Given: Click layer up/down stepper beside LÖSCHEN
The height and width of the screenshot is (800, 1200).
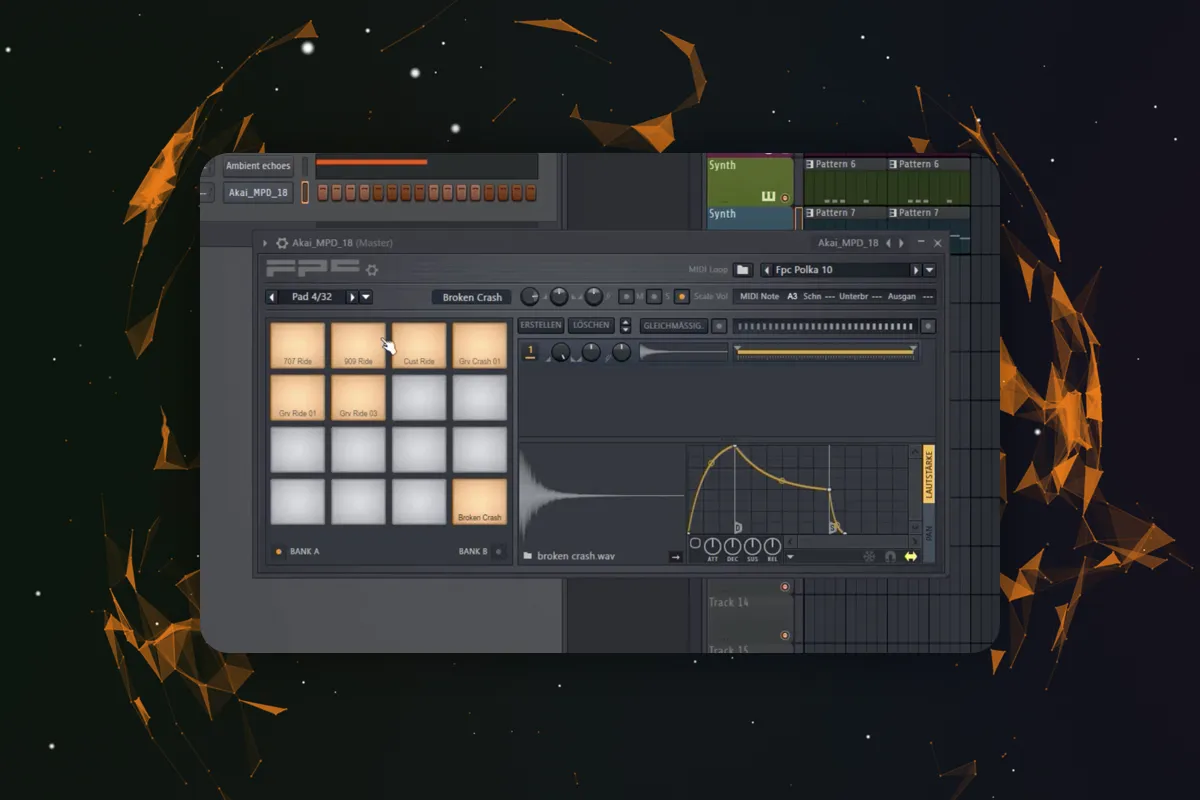Looking at the screenshot, I should (626, 326).
